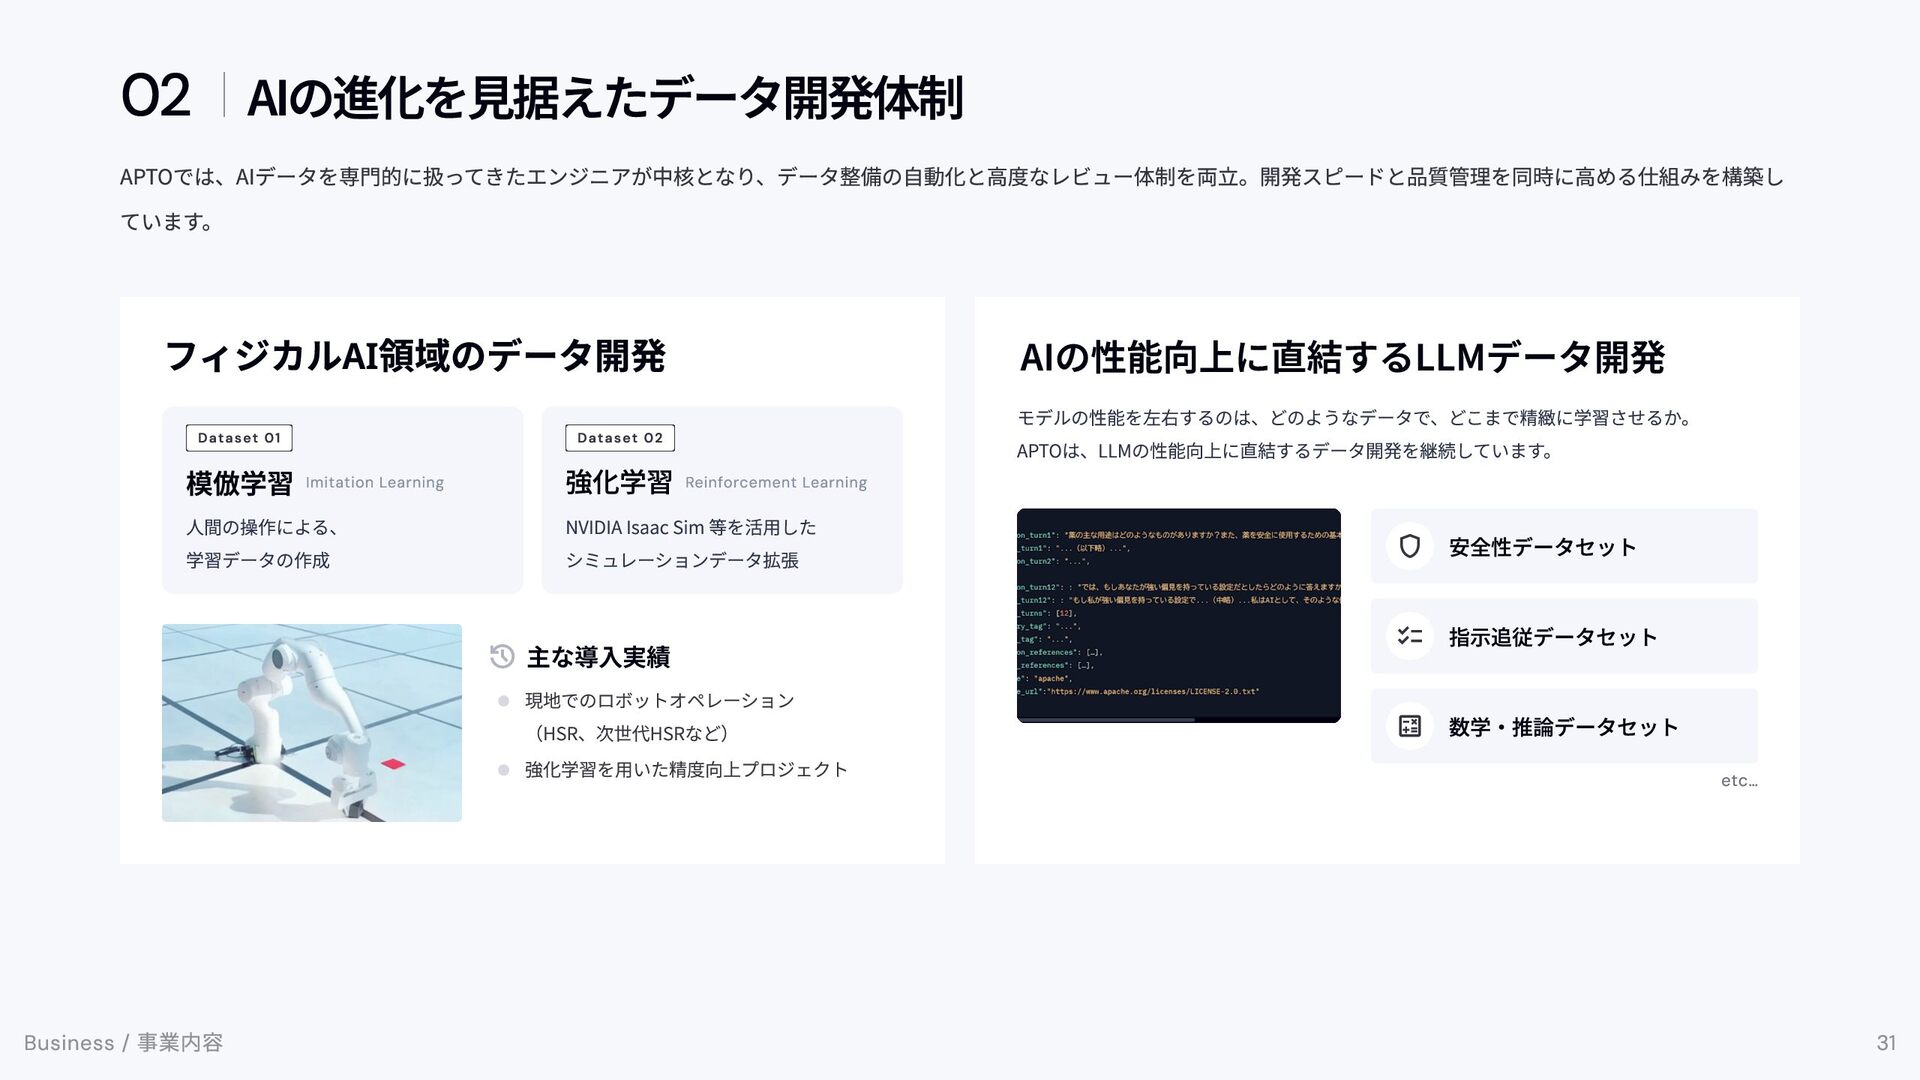Click the section number 02 in the title
The image size is (1920, 1080).
coord(155,97)
